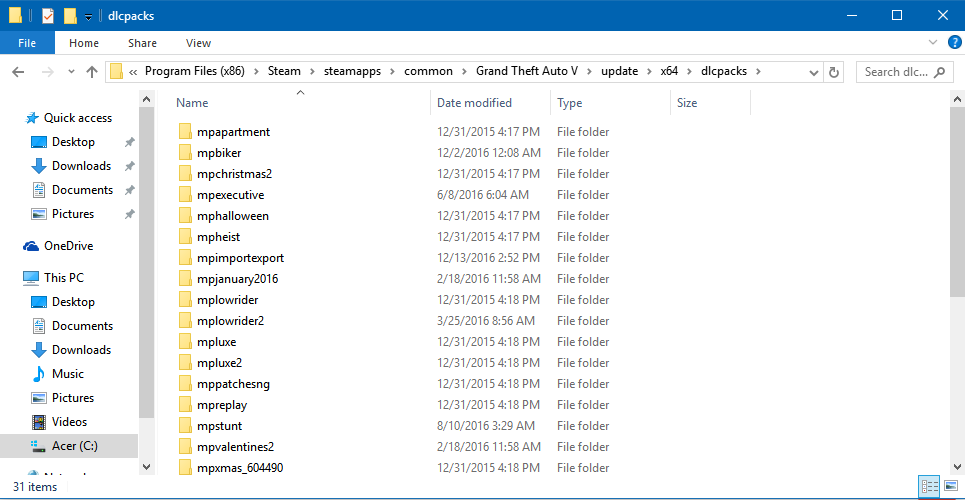Click the search magnifier icon
This screenshot has width=965, height=500.
(939, 72)
